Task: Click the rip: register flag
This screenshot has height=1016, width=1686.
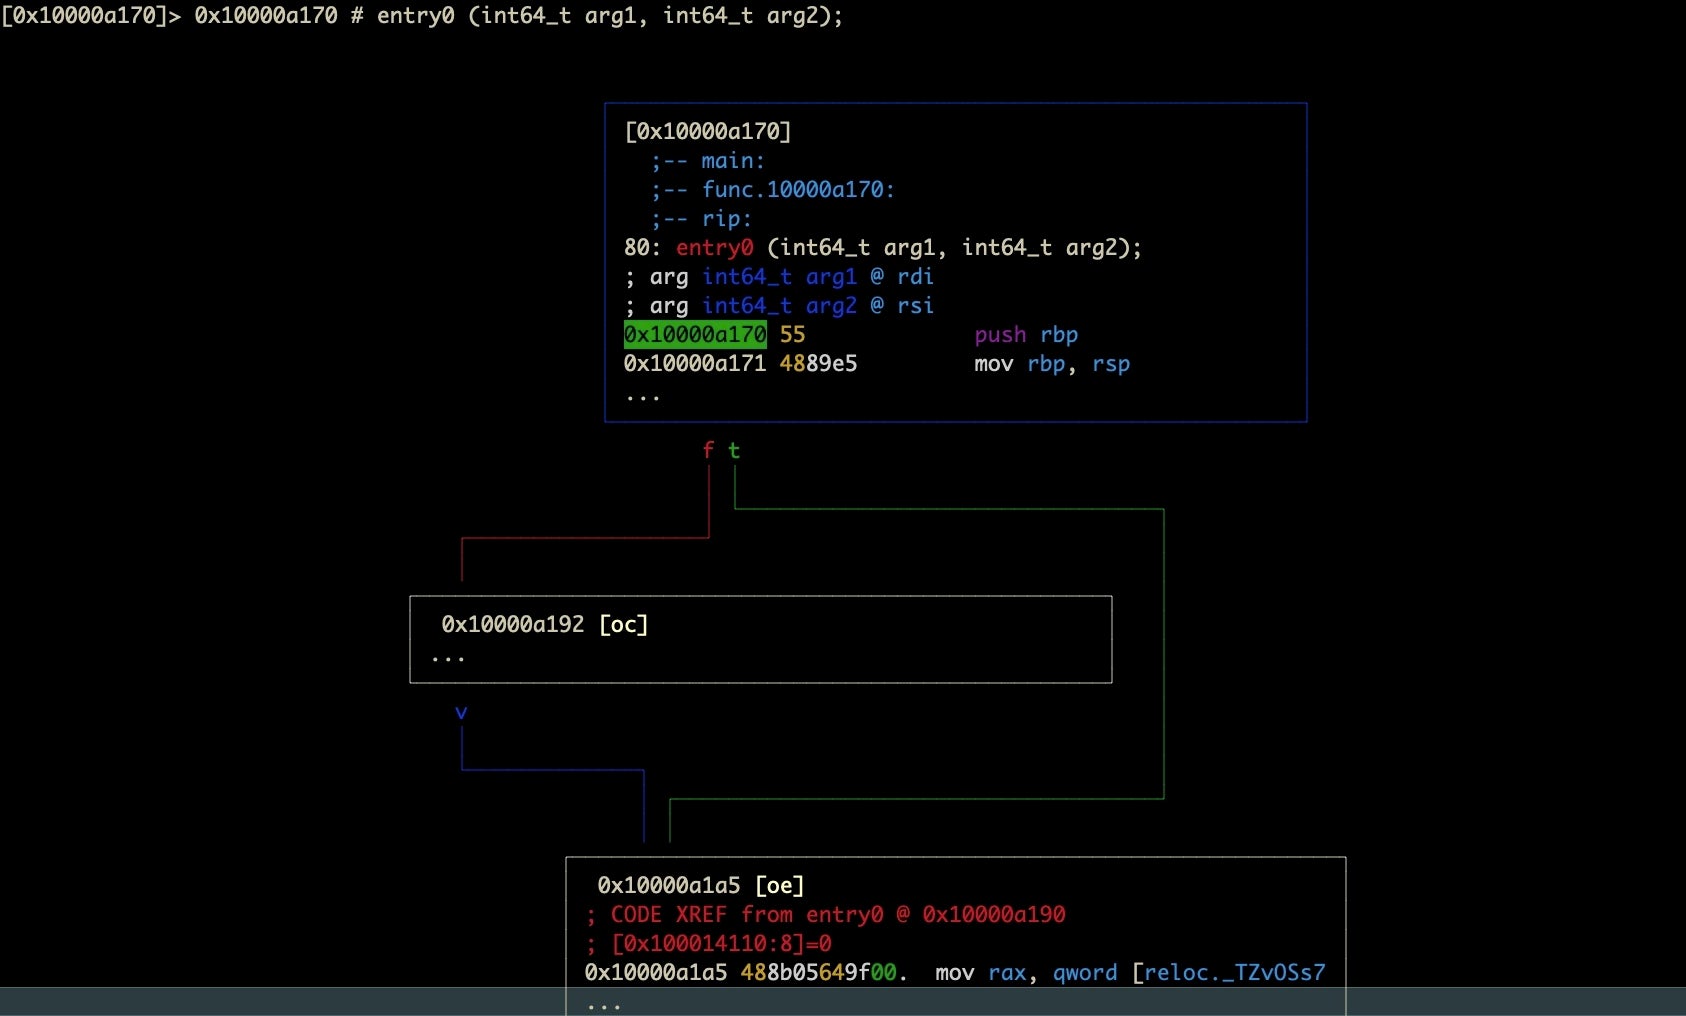Action: point(726,219)
